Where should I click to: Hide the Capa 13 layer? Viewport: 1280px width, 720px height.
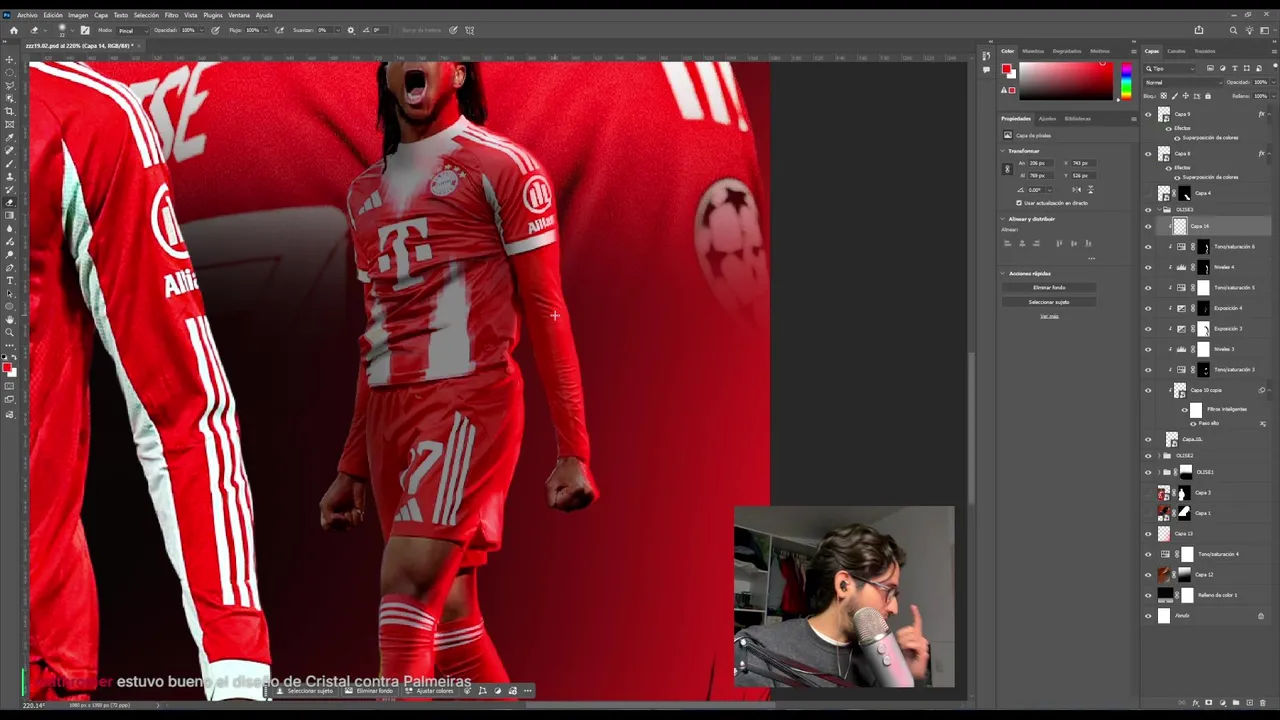click(x=1148, y=534)
